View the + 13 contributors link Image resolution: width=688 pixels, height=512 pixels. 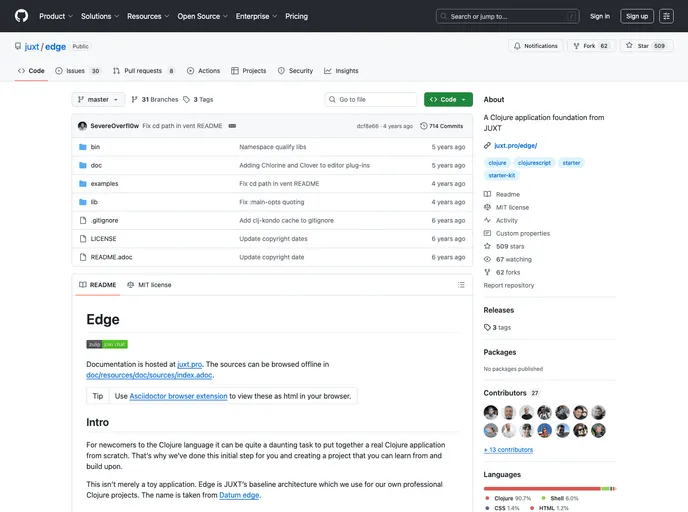(x=508, y=450)
